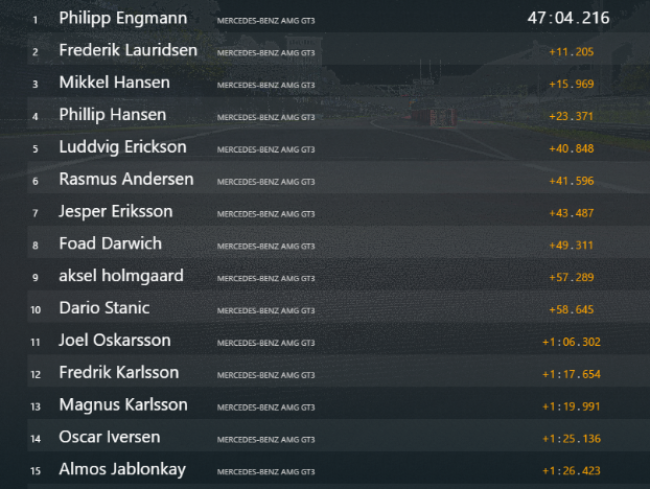Click driver name Jesper Eriksson
650x489 pixels.
coord(116,212)
